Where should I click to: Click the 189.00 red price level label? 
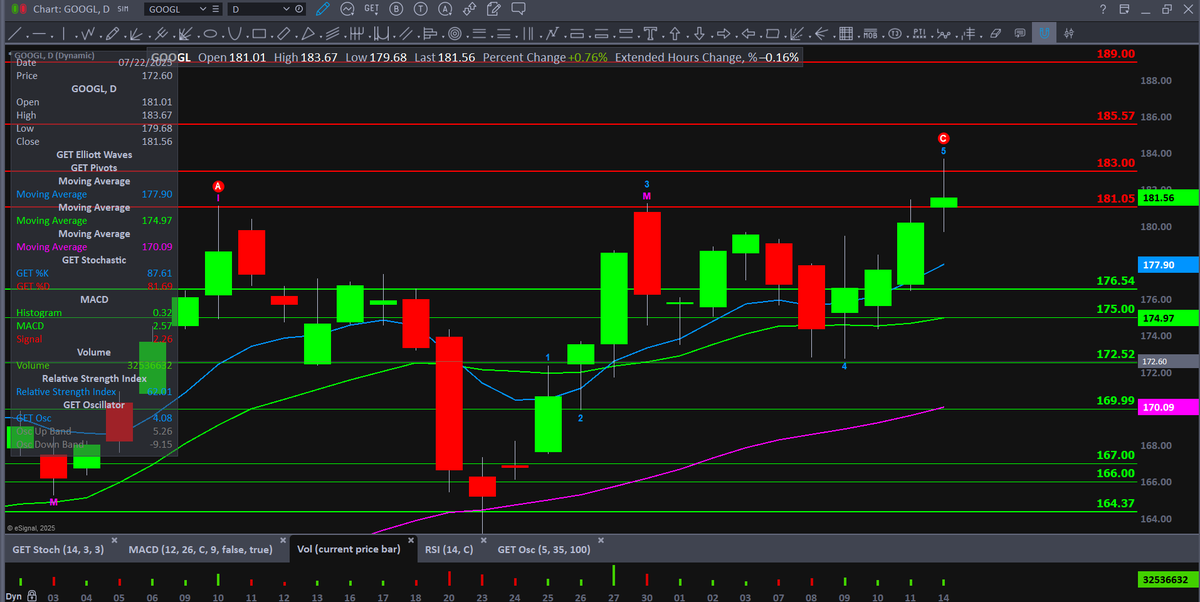pyautogui.click(x=1115, y=53)
